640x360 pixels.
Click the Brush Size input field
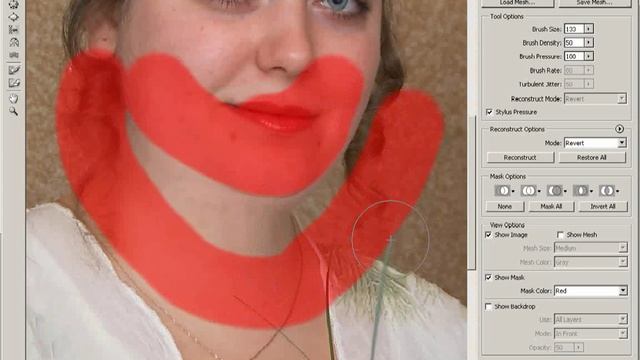(x=574, y=29)
